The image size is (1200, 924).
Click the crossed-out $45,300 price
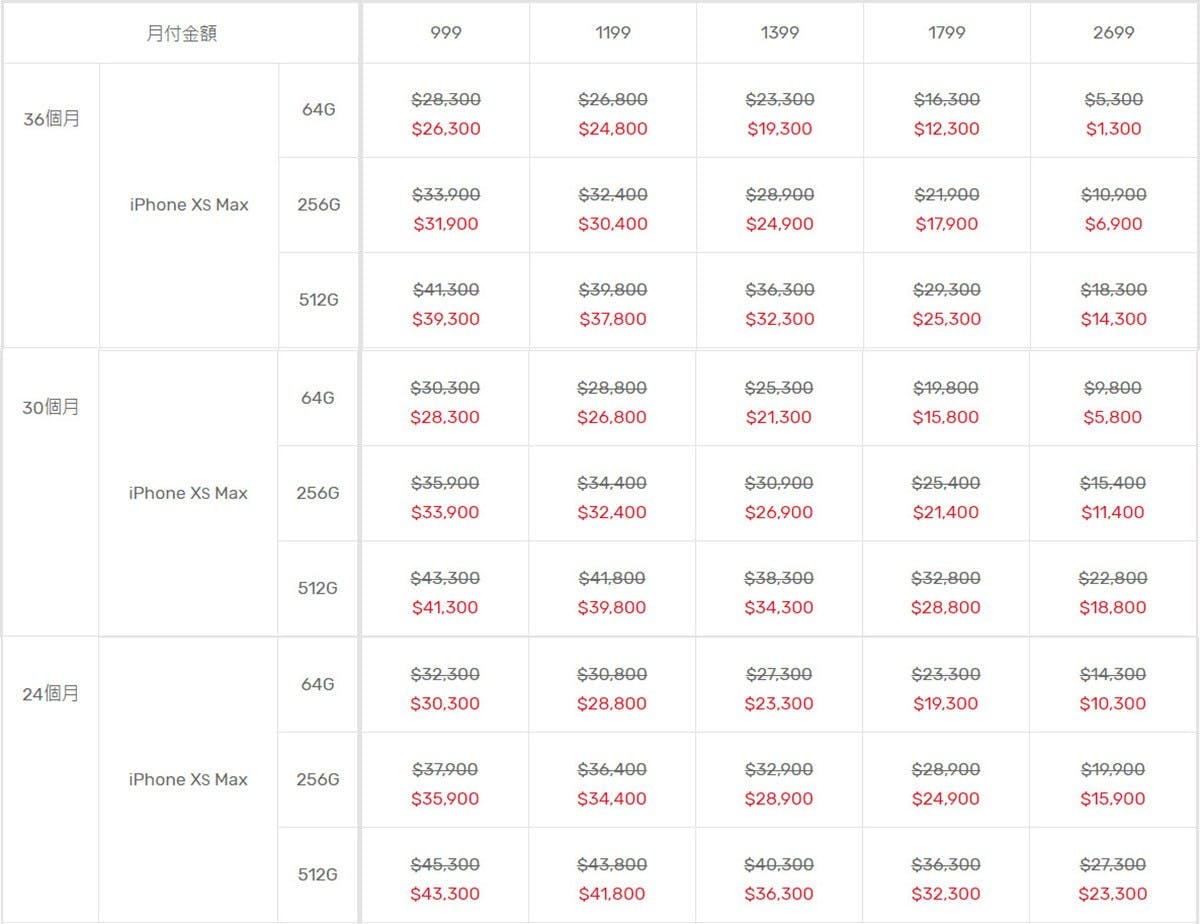[446, 864]
